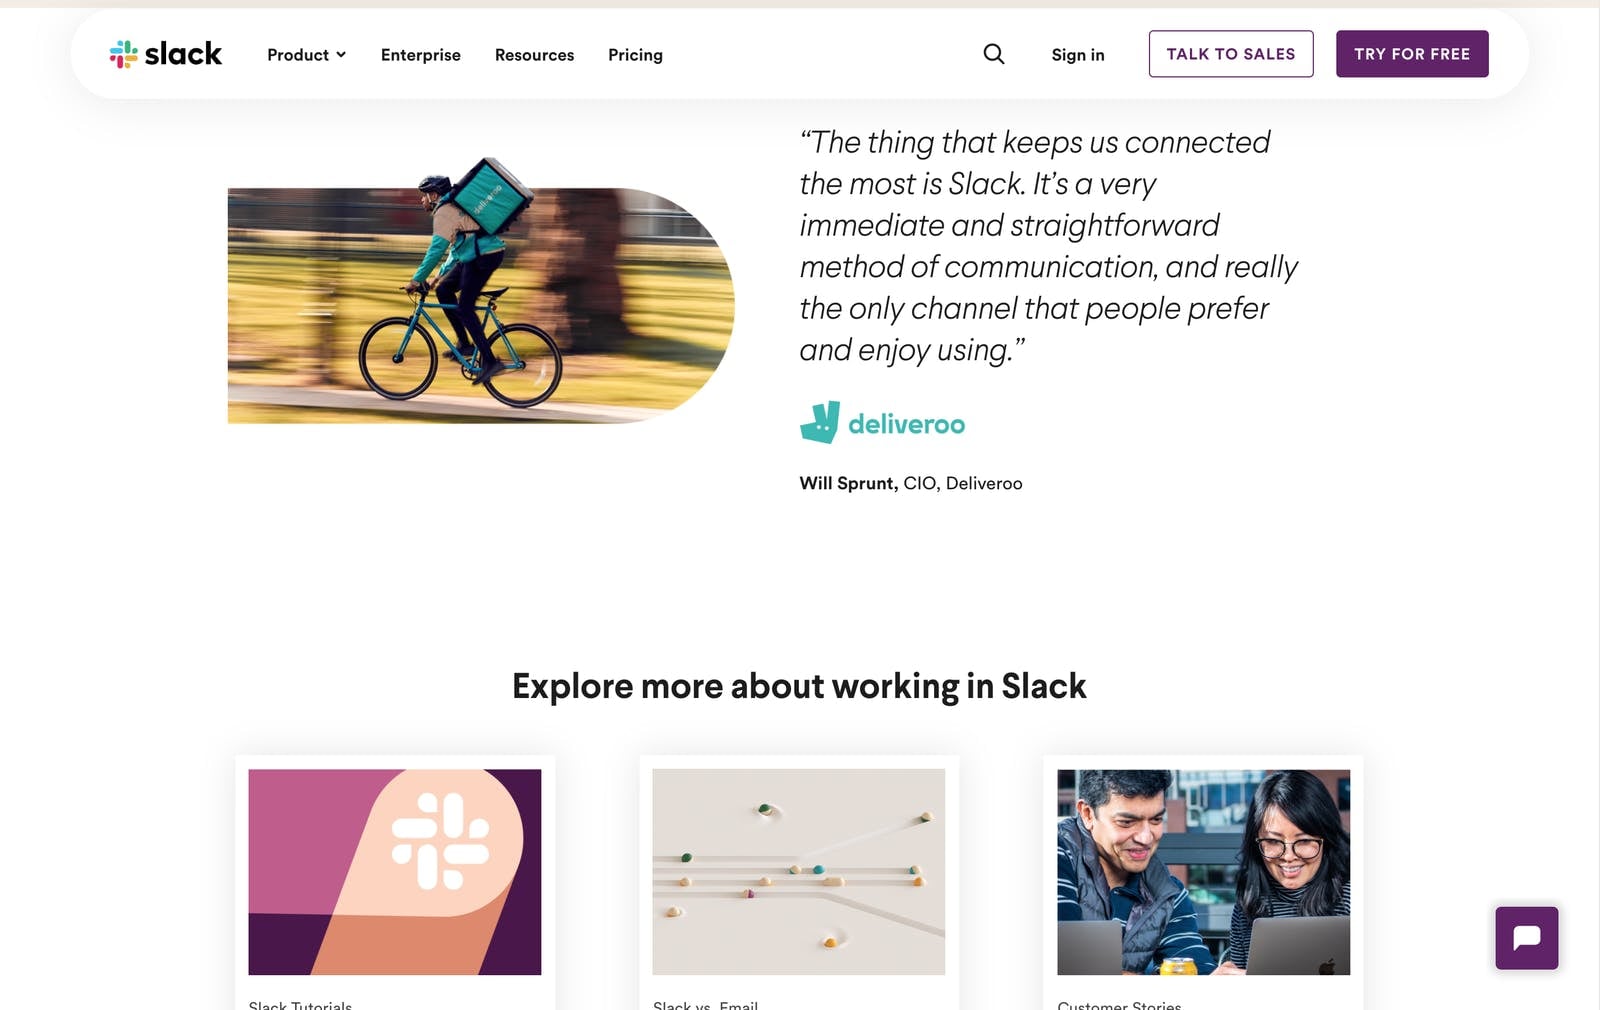Click the Deliveroo wordmark text

click(x=906, y=425)
